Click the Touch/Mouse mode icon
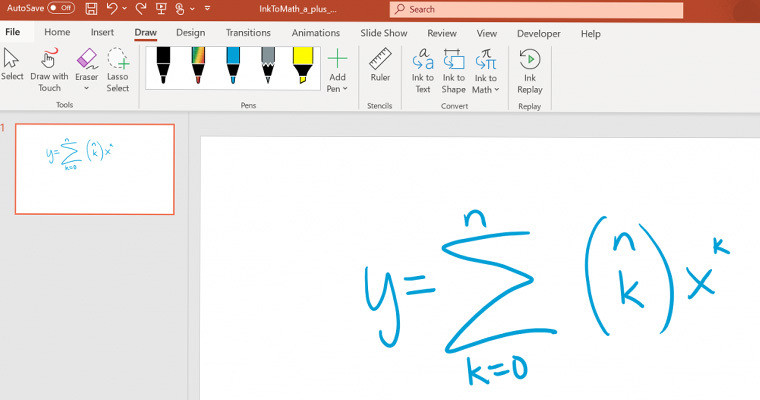 pos(180,8)
